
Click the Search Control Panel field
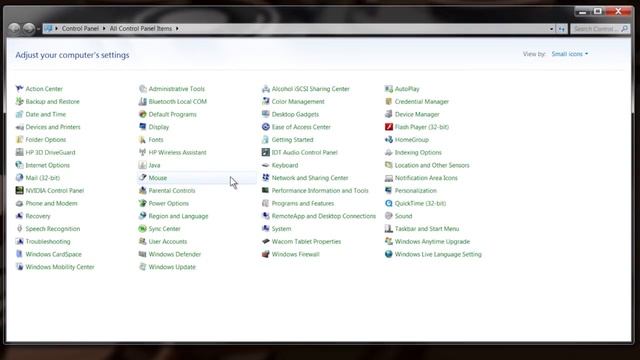600,29
